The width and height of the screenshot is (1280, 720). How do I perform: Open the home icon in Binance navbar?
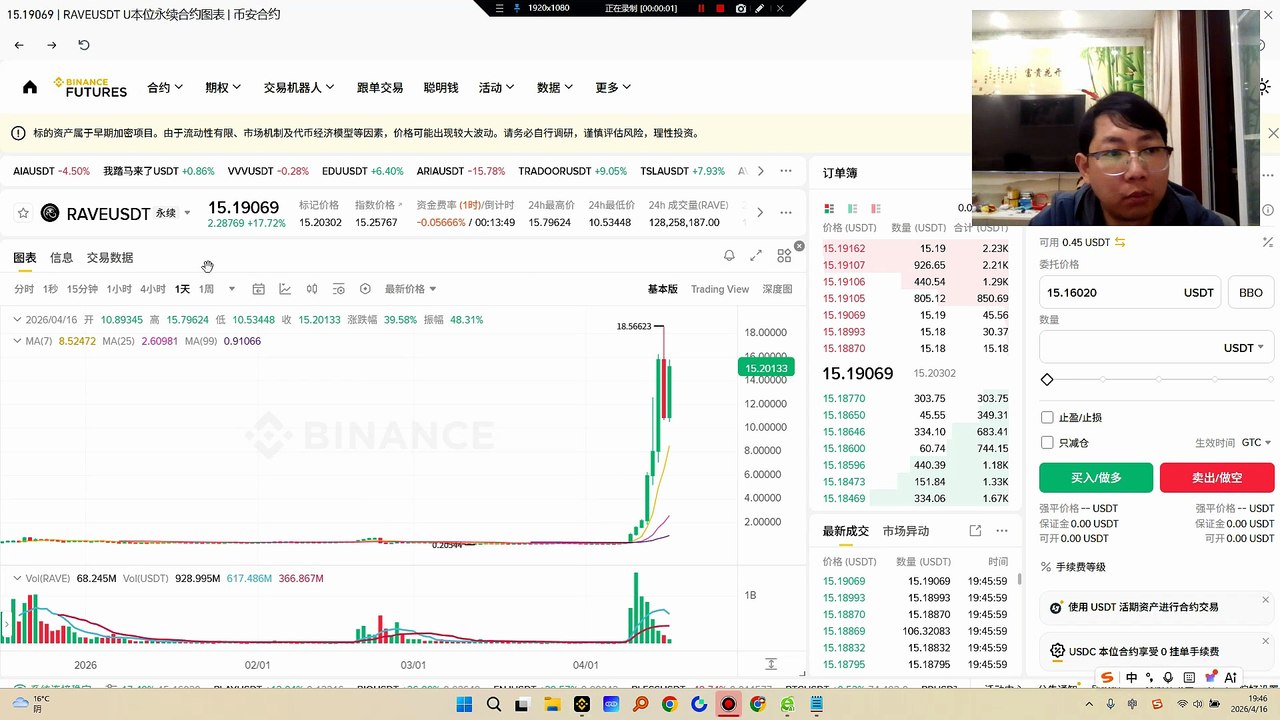click(x=30, y=87)
